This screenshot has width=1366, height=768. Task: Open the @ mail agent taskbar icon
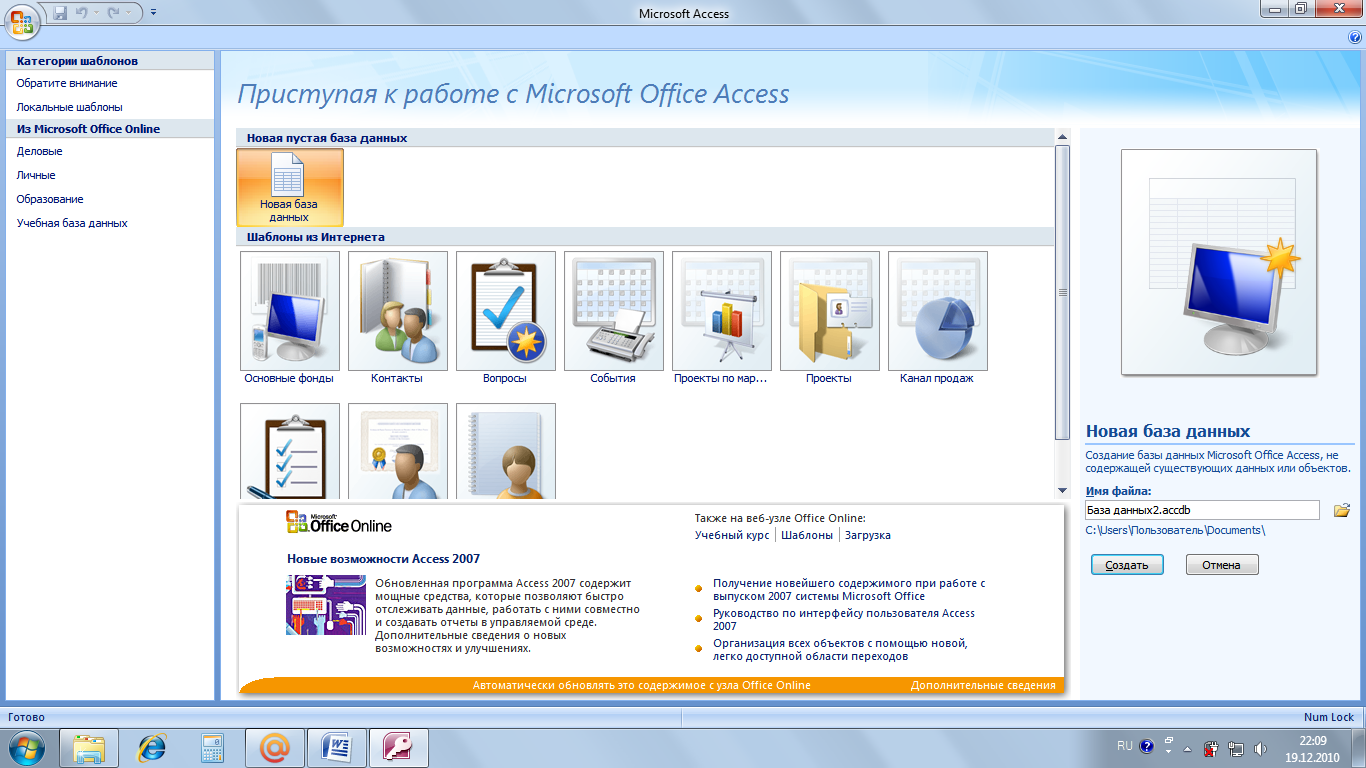coord(274,748)
